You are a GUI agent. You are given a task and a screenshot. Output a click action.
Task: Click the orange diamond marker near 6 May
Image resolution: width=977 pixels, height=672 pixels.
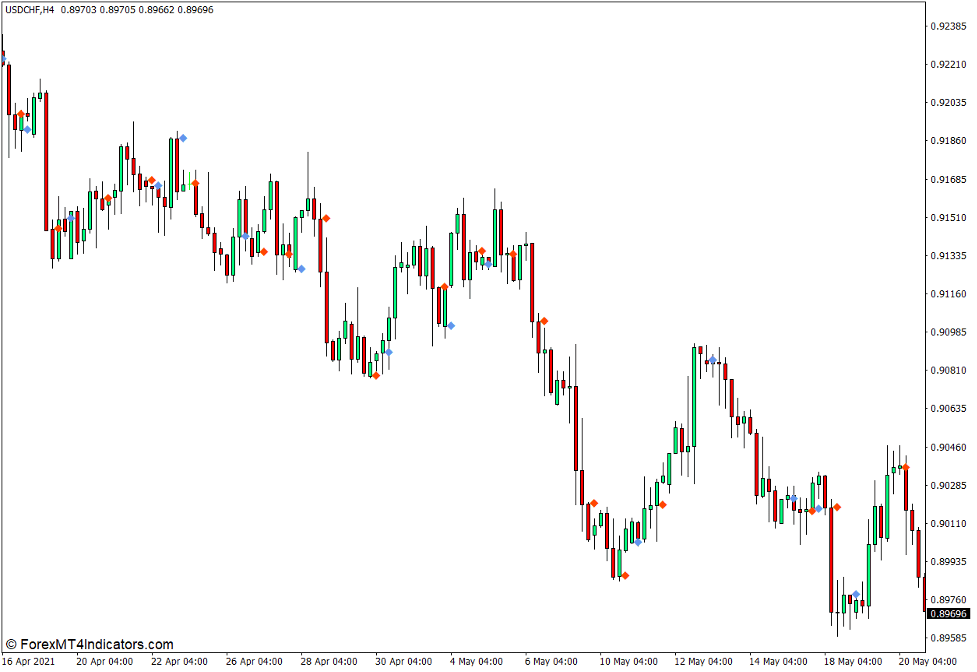point(544,320)
